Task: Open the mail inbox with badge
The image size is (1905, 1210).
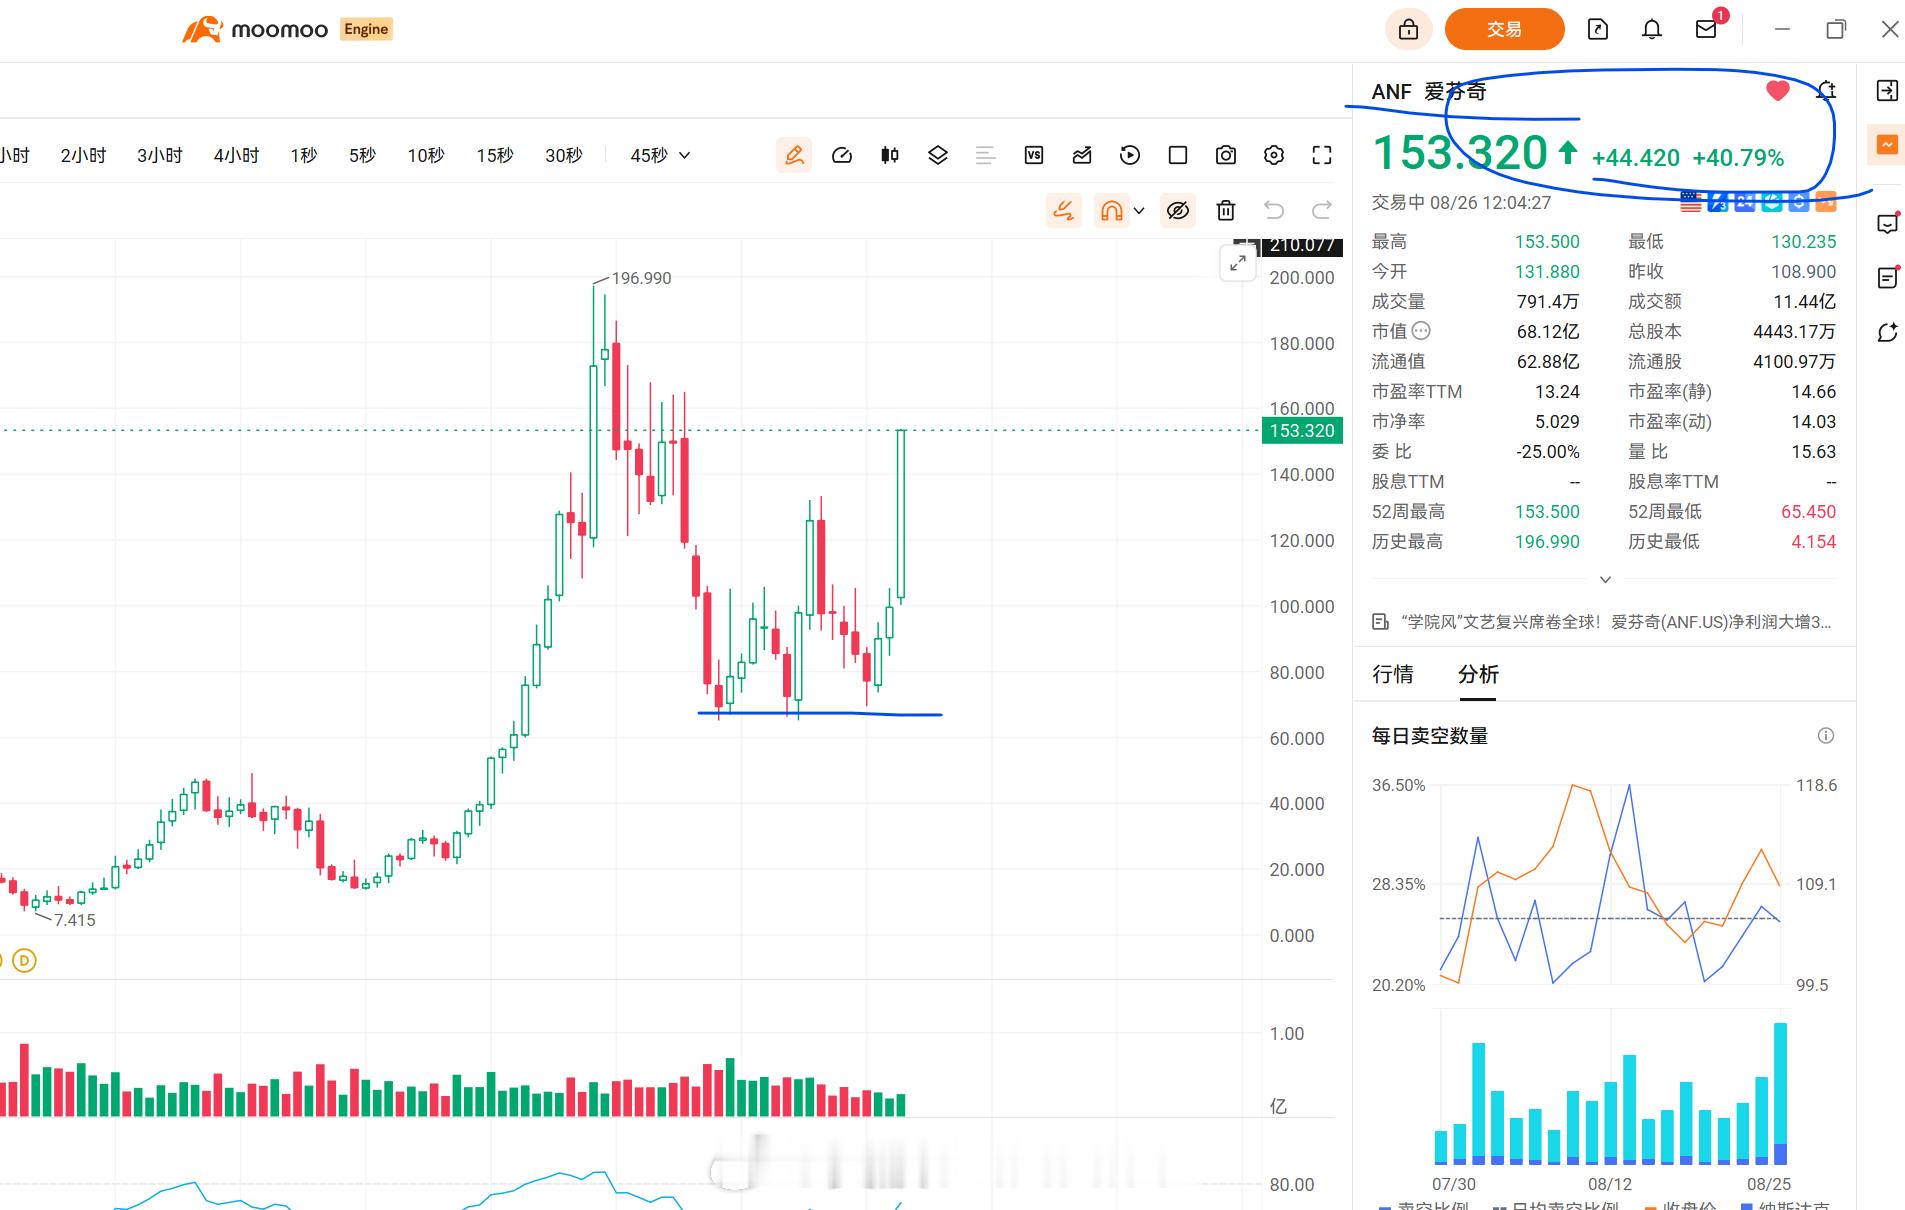Action: [x=1708, y=27]
